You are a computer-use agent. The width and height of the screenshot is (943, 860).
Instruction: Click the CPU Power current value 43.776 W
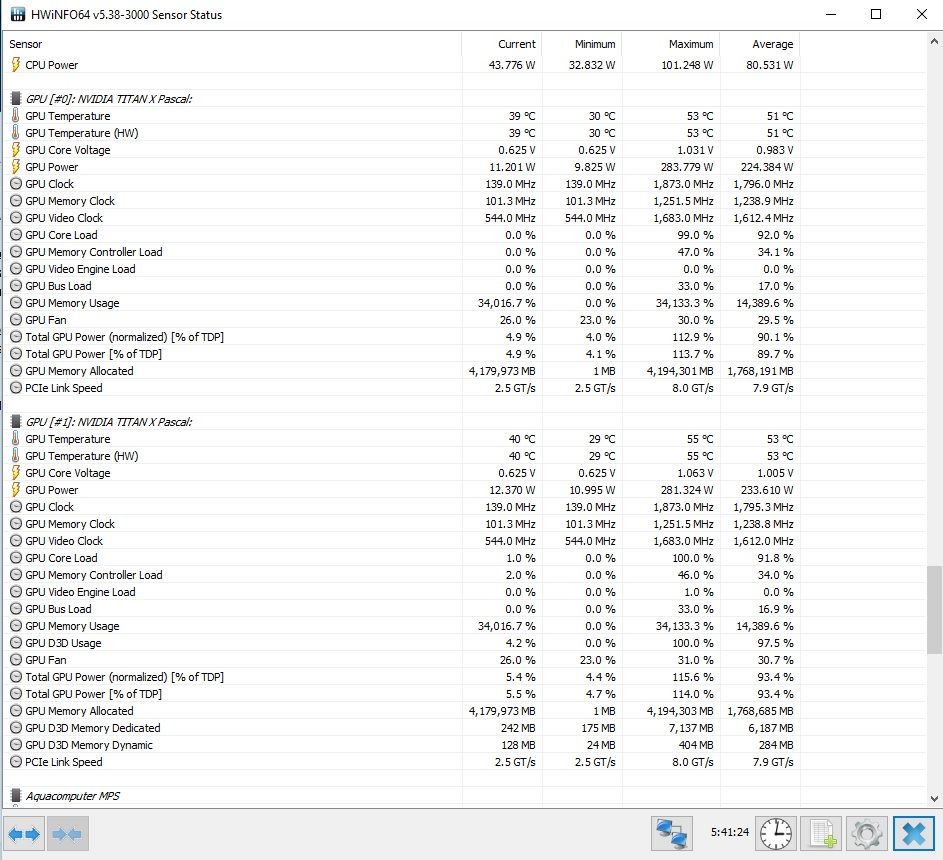coord(512,65)
